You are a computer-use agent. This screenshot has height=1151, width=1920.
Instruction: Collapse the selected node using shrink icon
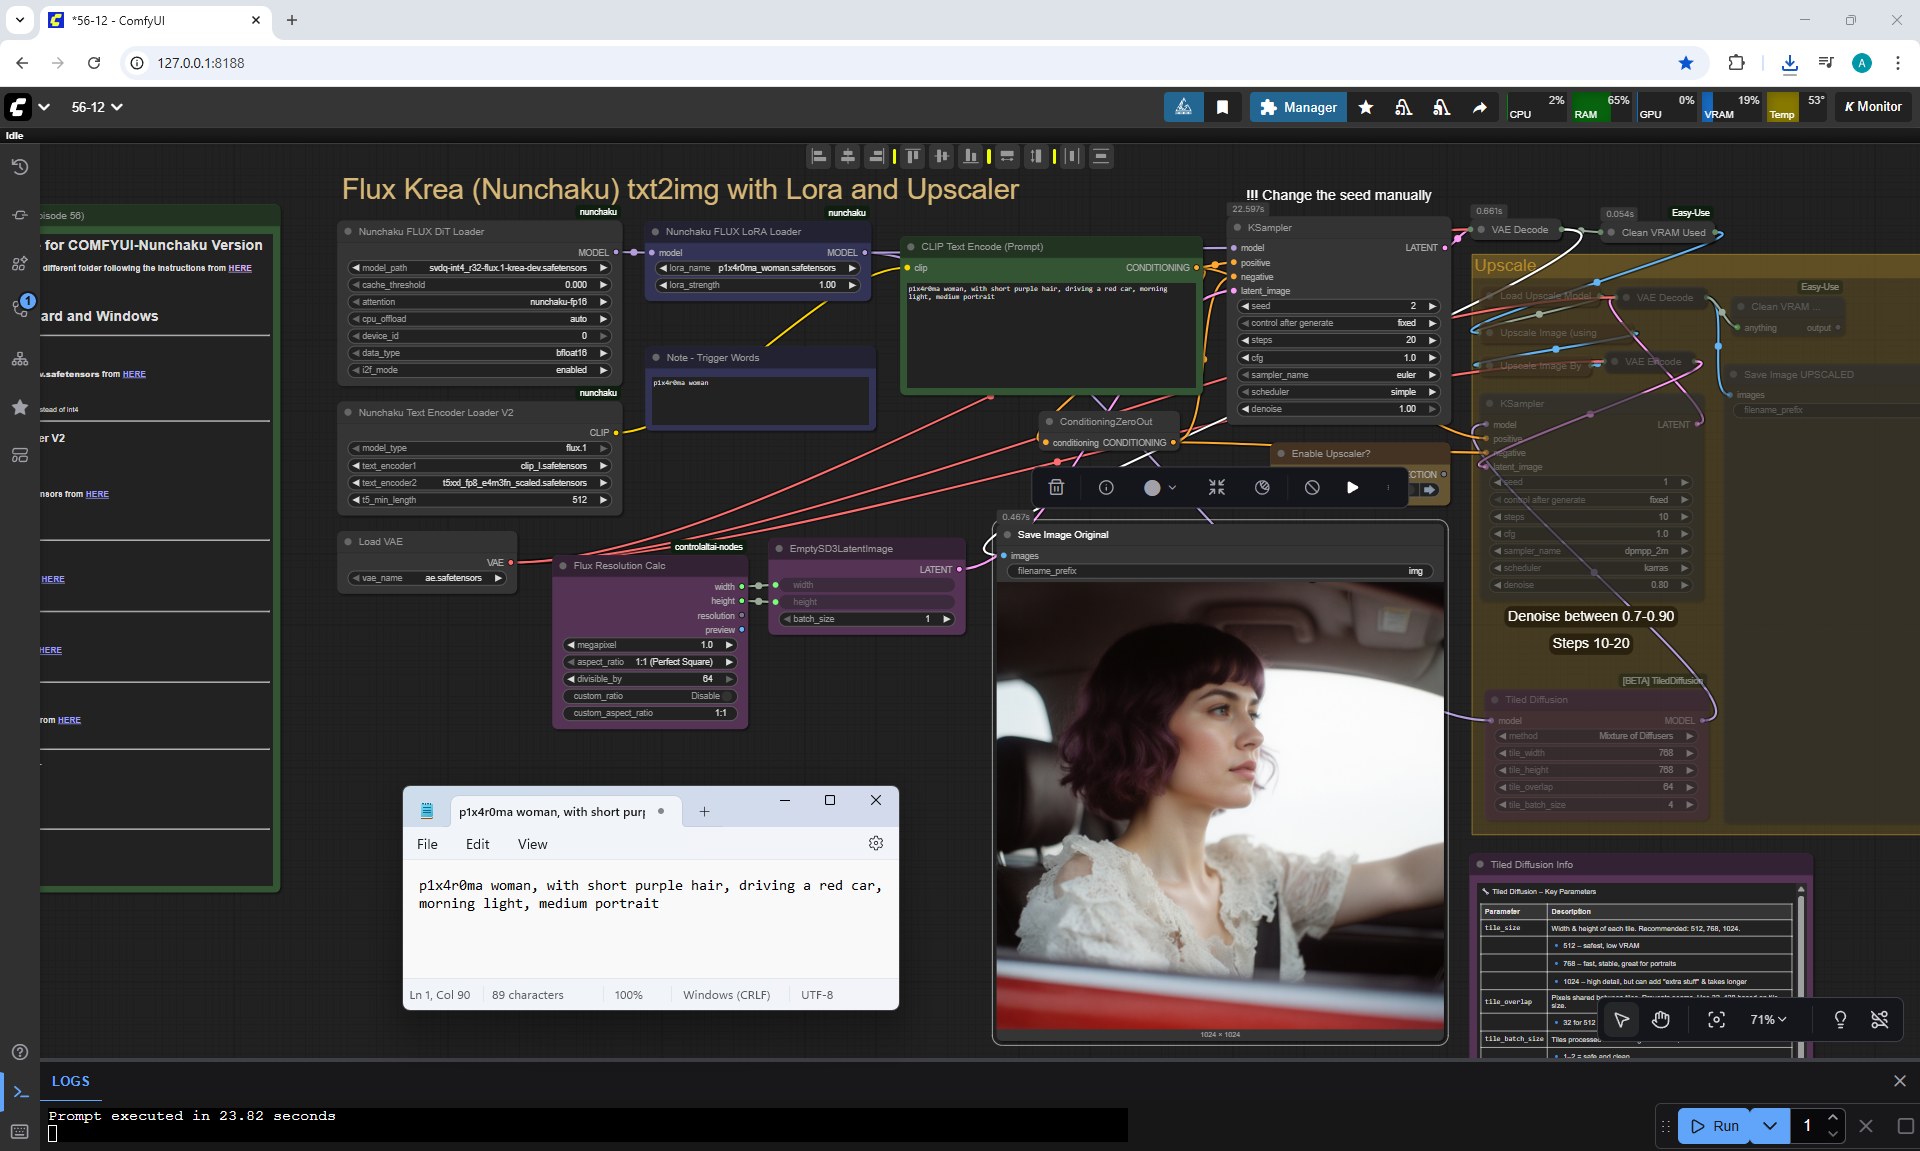1216,487
